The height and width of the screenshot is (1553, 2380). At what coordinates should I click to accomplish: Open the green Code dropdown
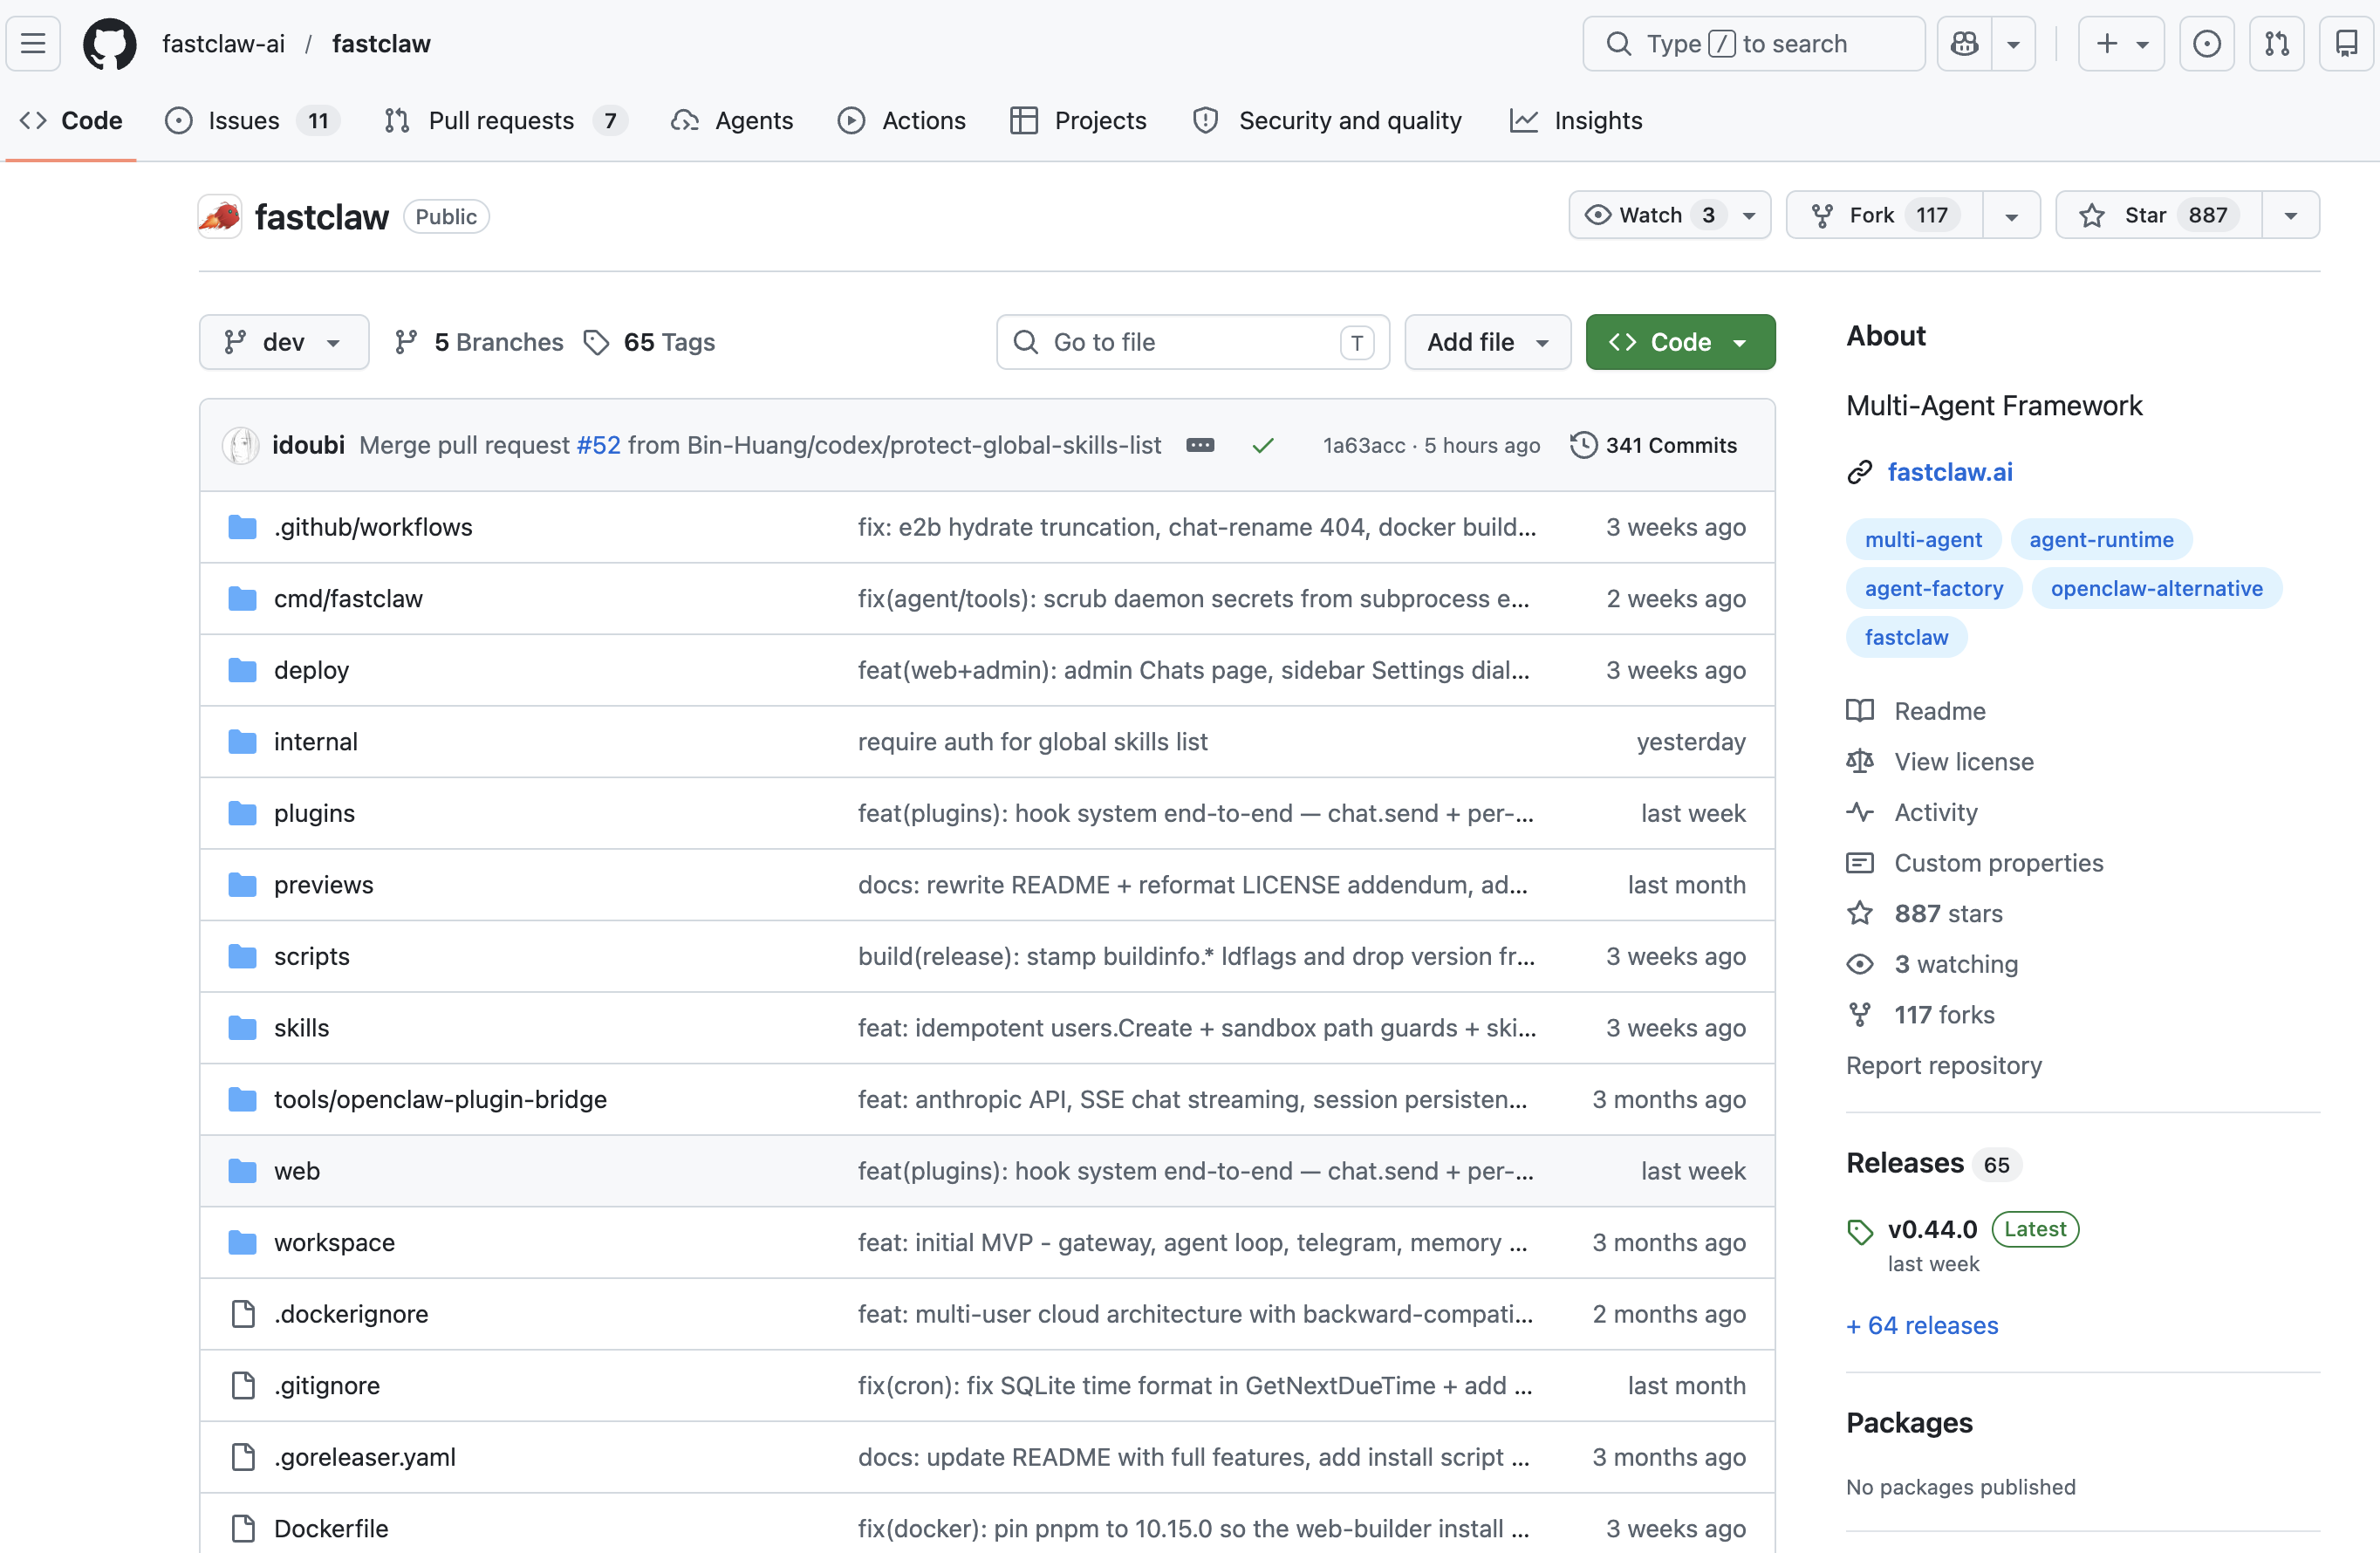point(1680,343)
